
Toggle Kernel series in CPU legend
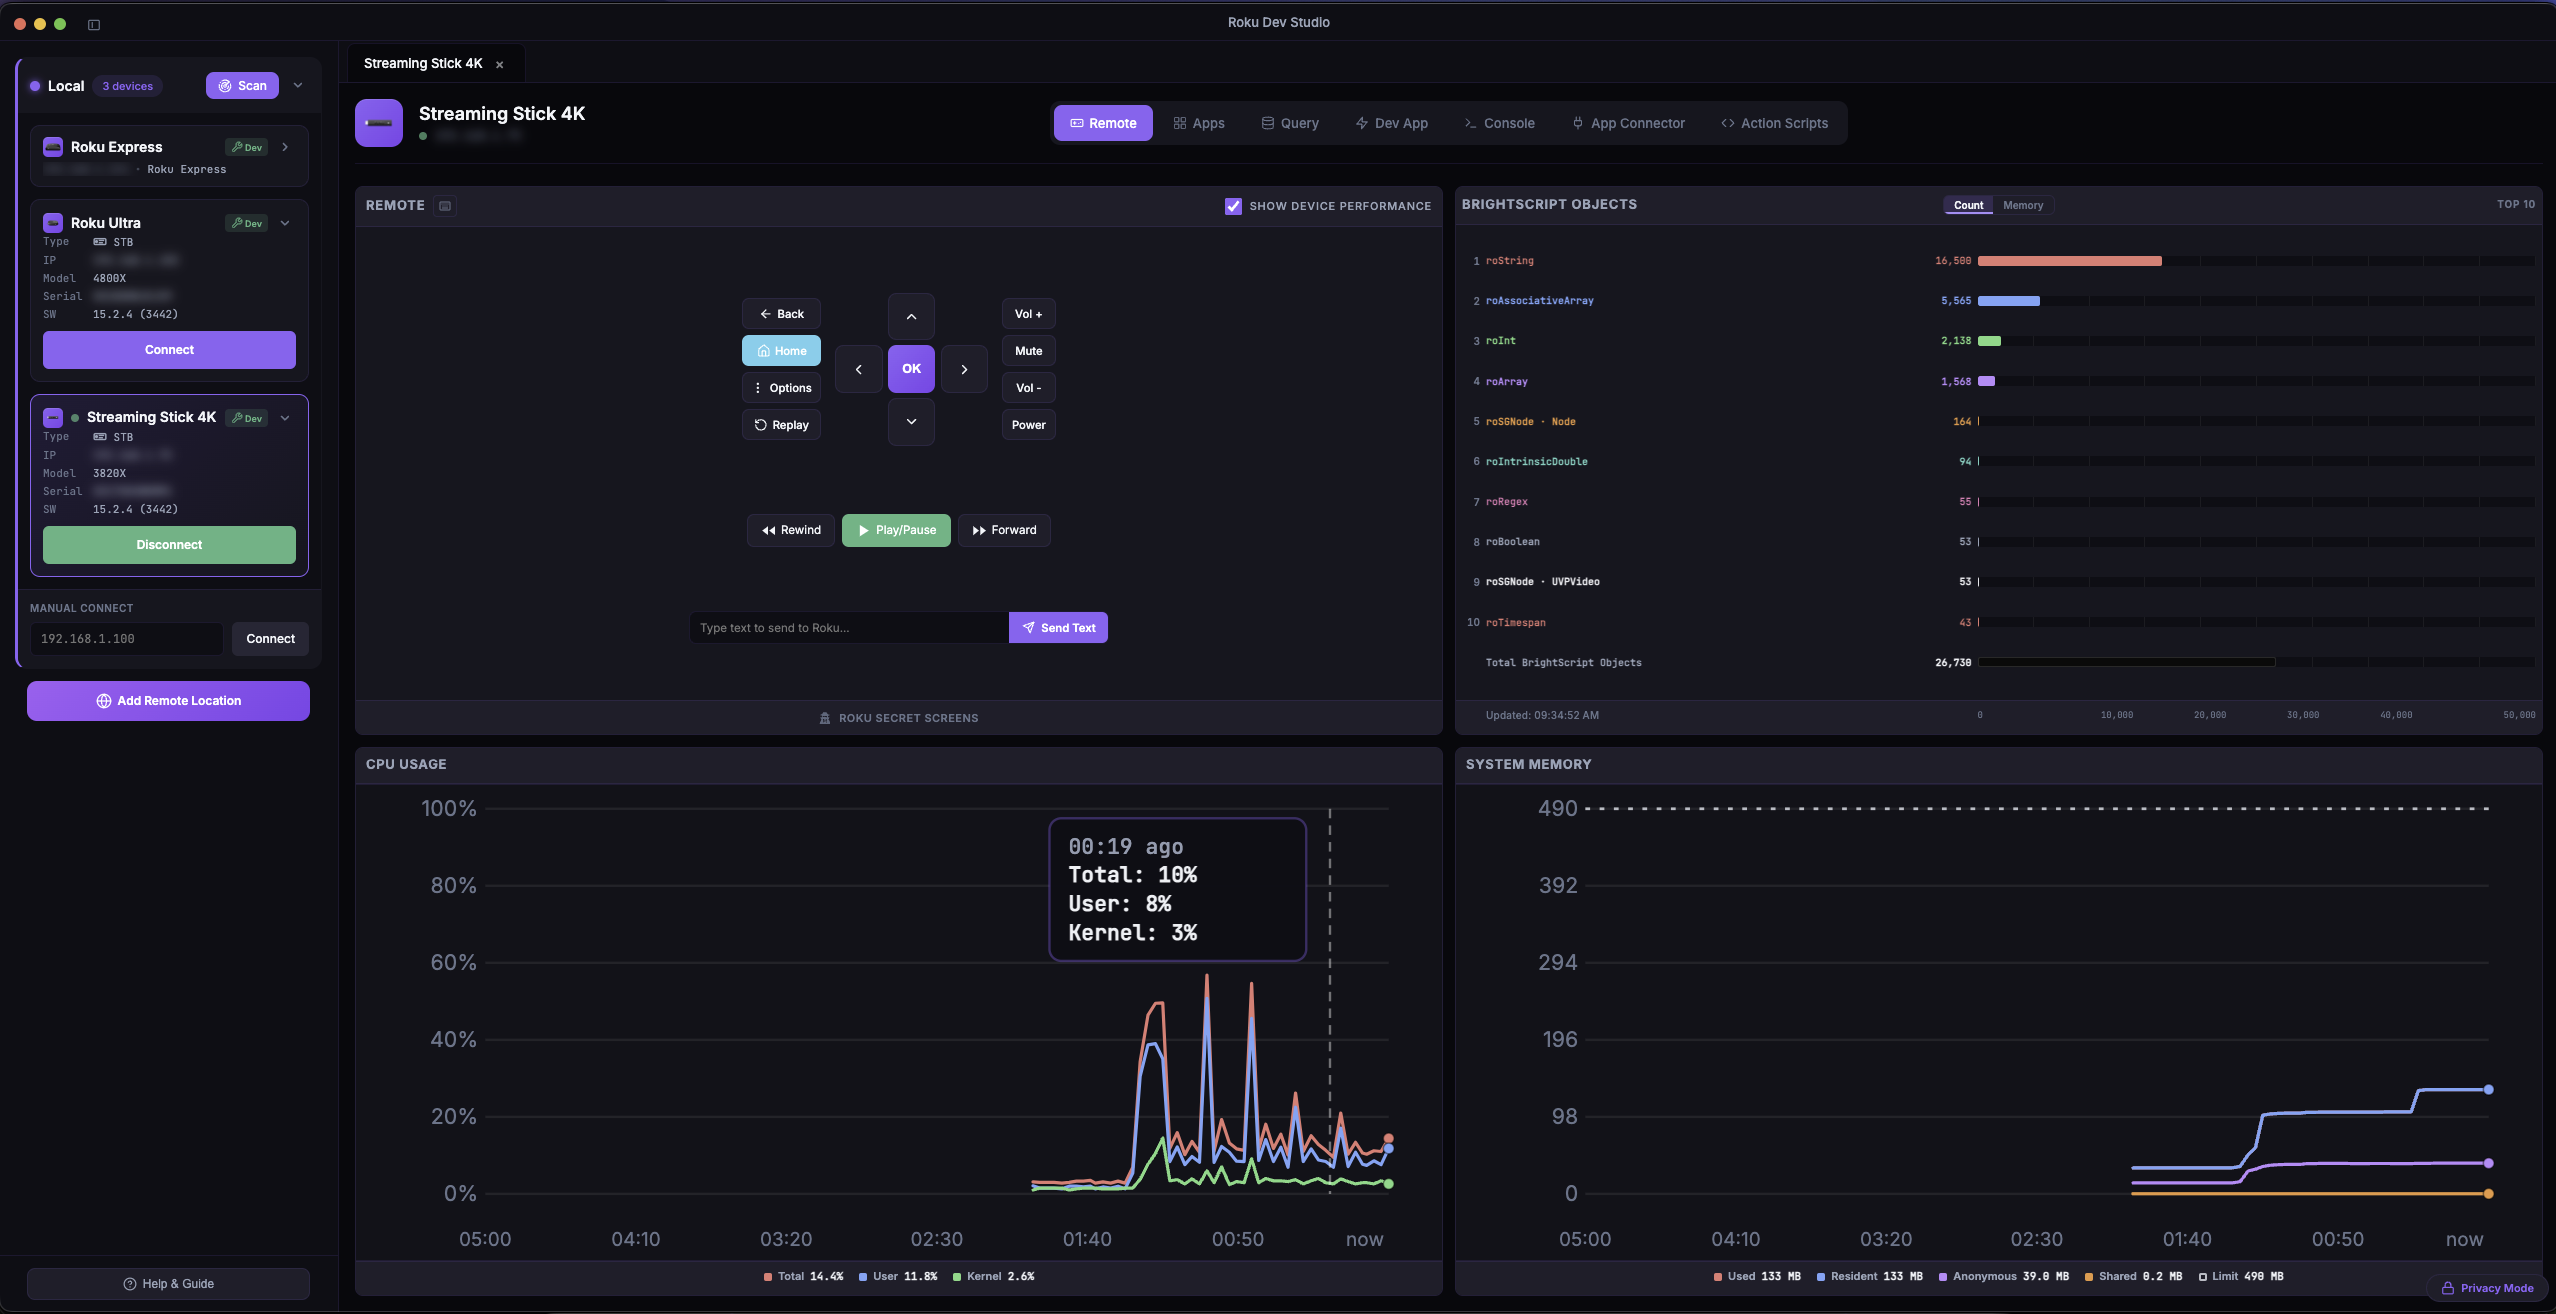coord(993,1276)
